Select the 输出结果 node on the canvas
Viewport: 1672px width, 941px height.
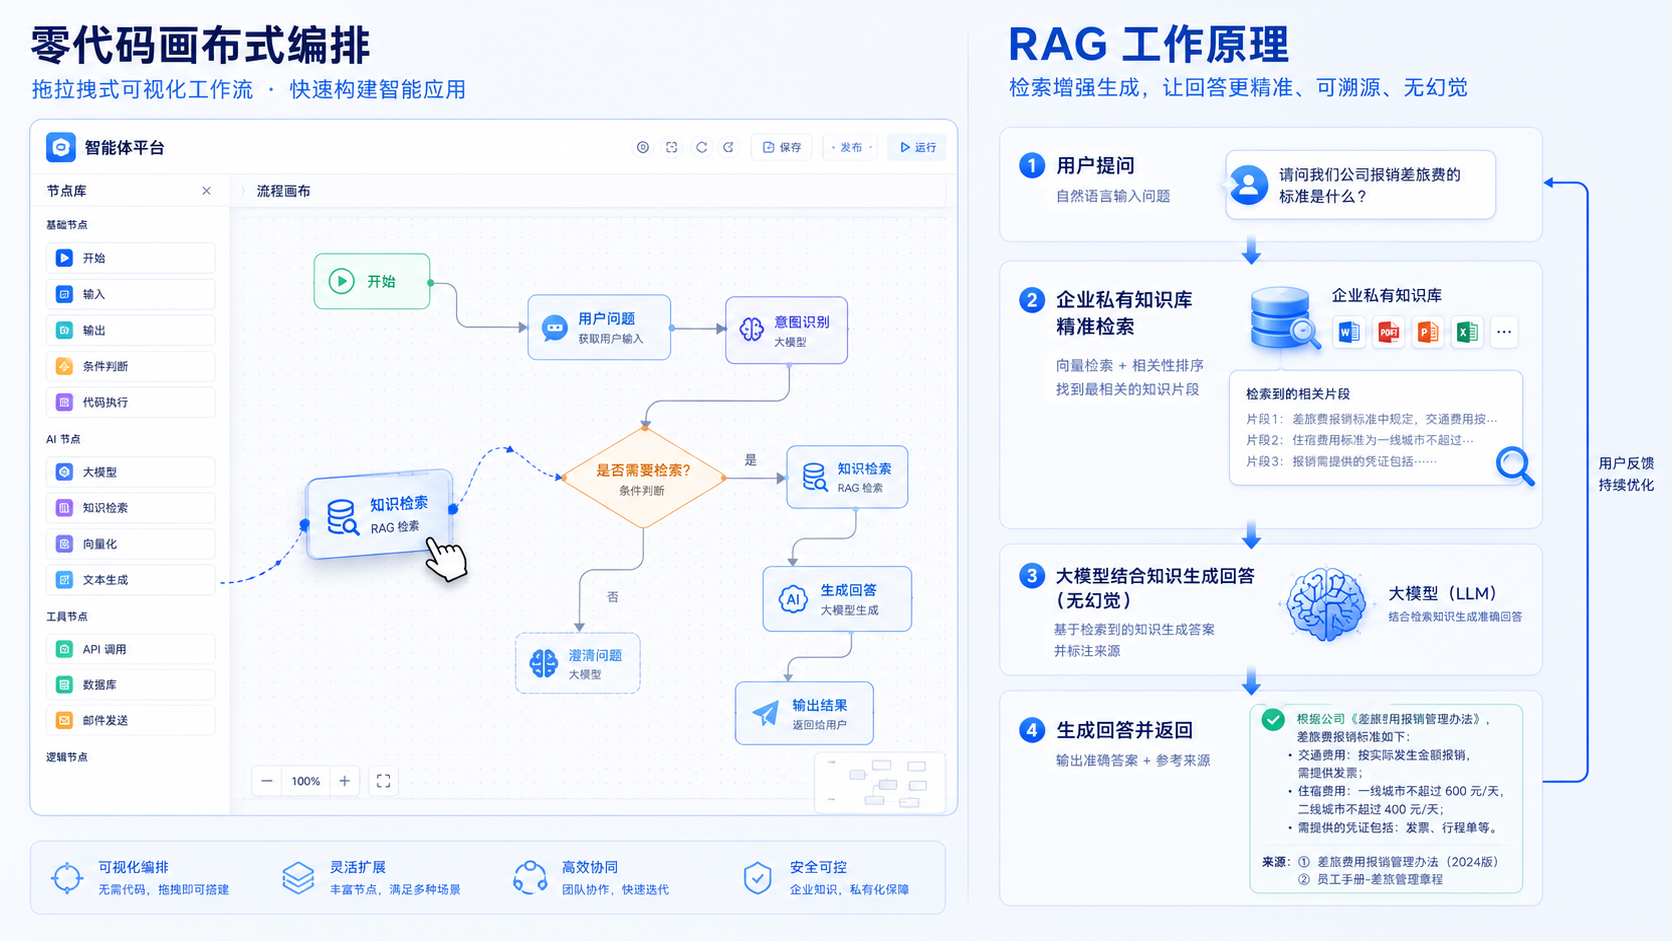coord(804,713)
